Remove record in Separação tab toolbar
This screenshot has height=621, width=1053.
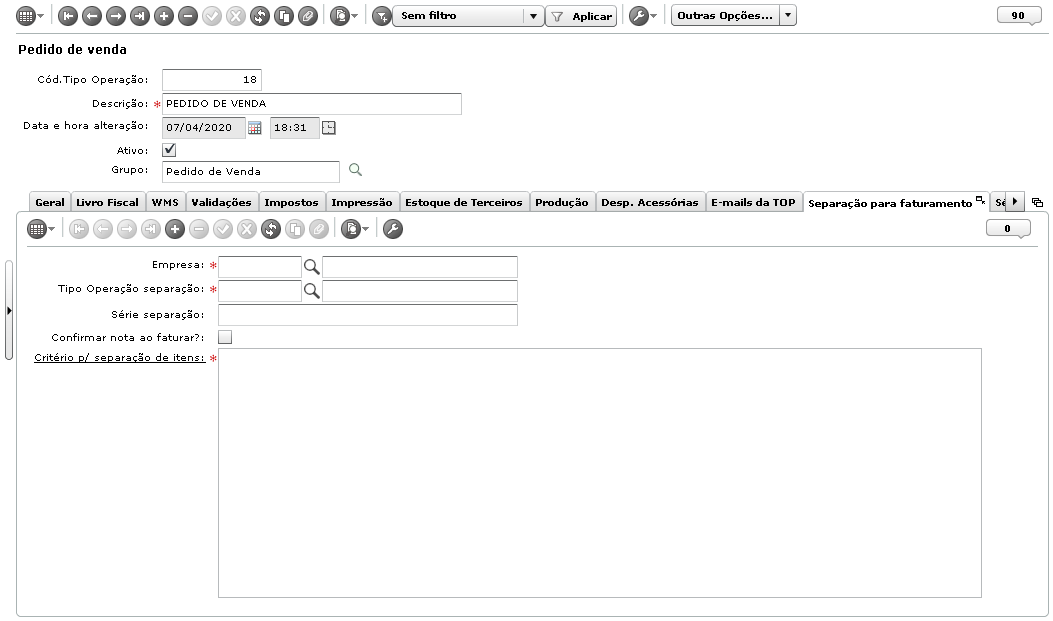pos(199,230)
